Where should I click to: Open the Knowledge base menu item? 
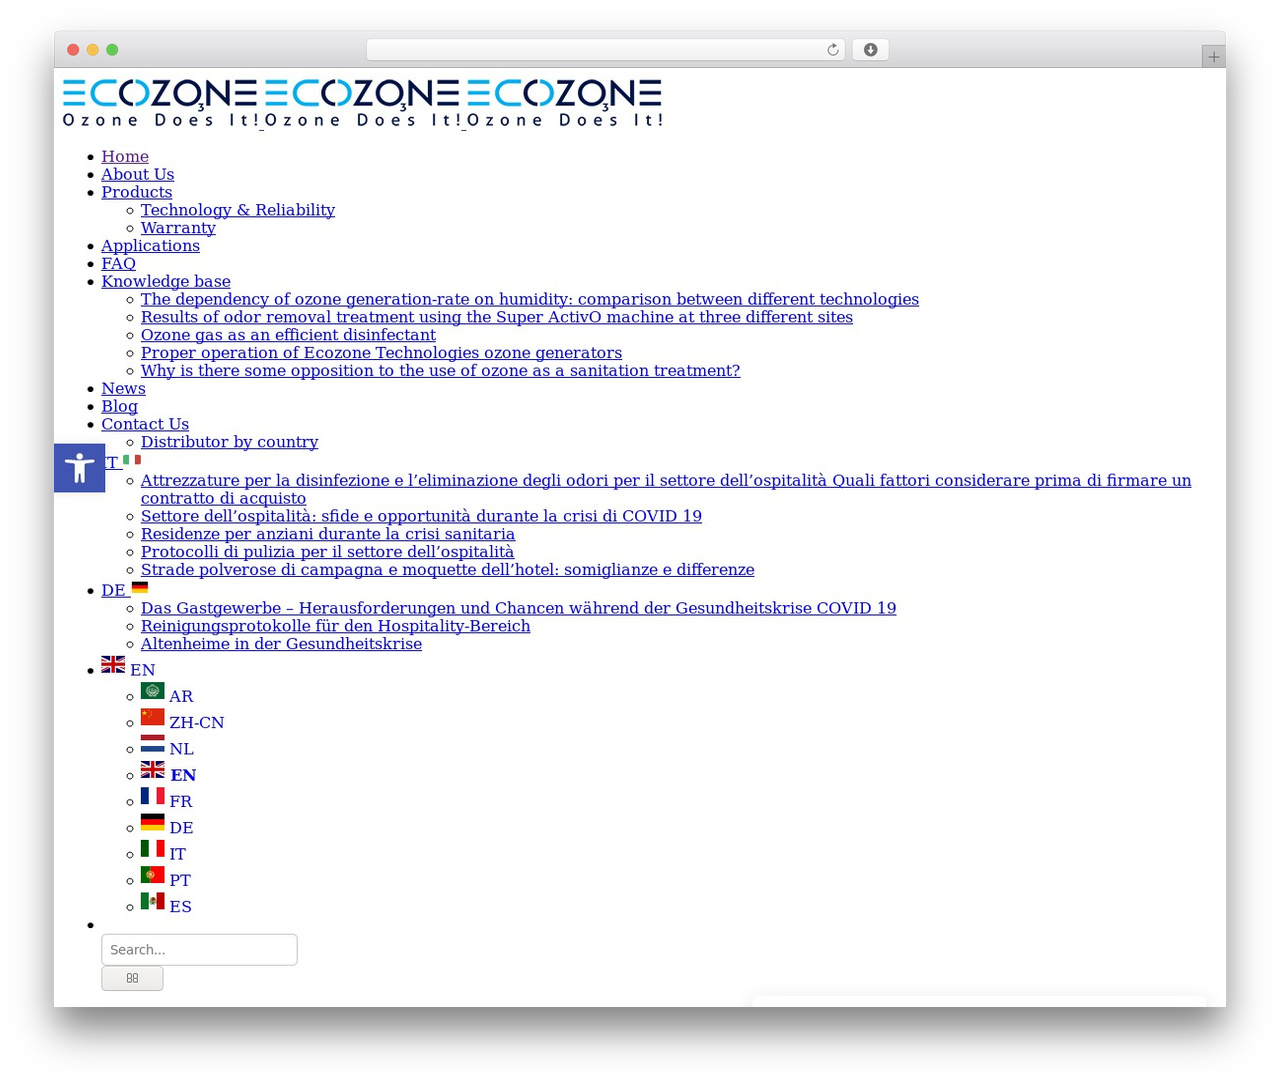[166, 281]
